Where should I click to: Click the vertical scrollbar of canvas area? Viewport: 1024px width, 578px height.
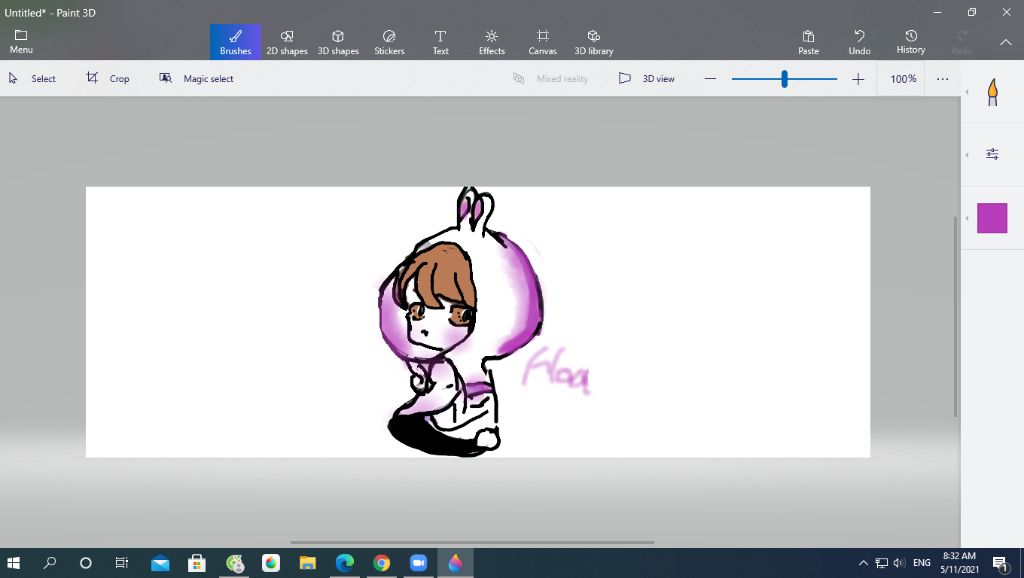pyautogui.click(x=955, y=317)
